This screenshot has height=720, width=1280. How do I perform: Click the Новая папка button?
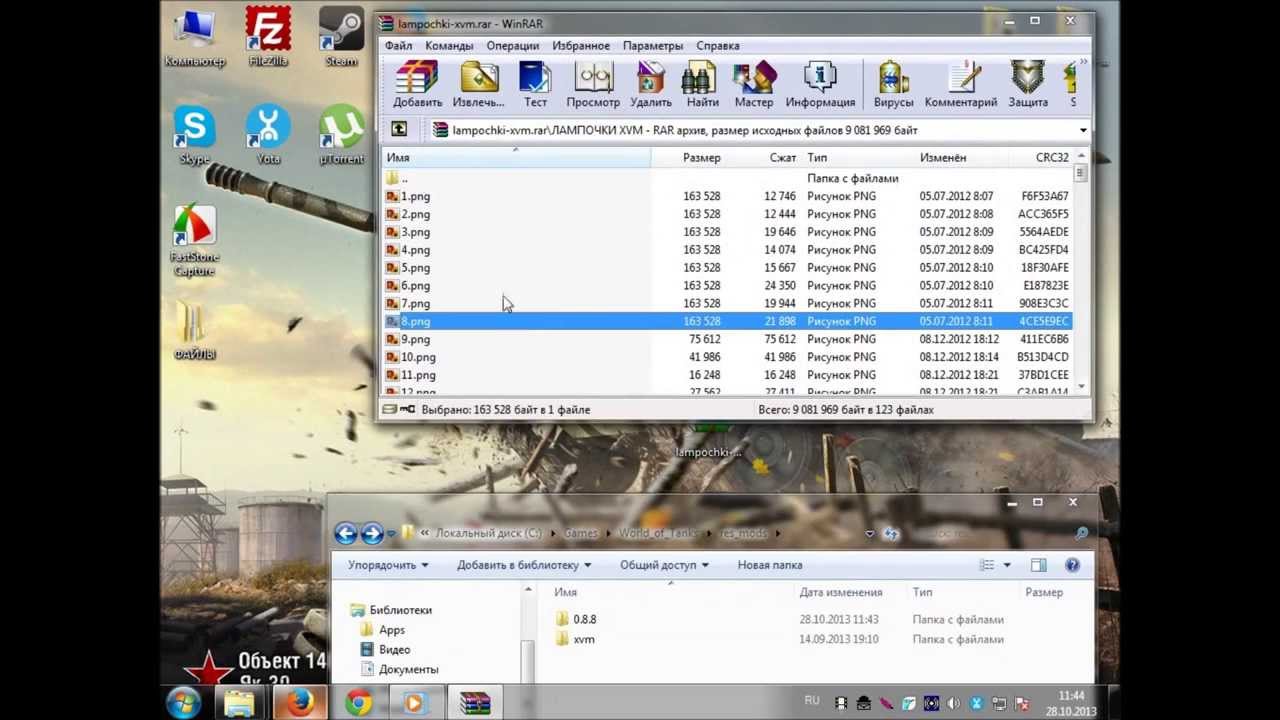tap(770, 565)
